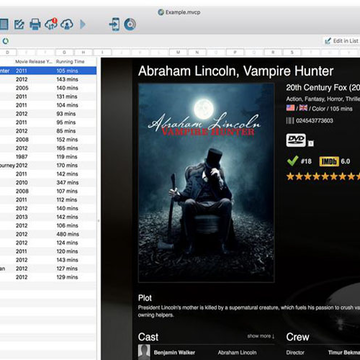Select the row with 129 mins
Screen dimensions: 360x360
[x=48, y=277]
